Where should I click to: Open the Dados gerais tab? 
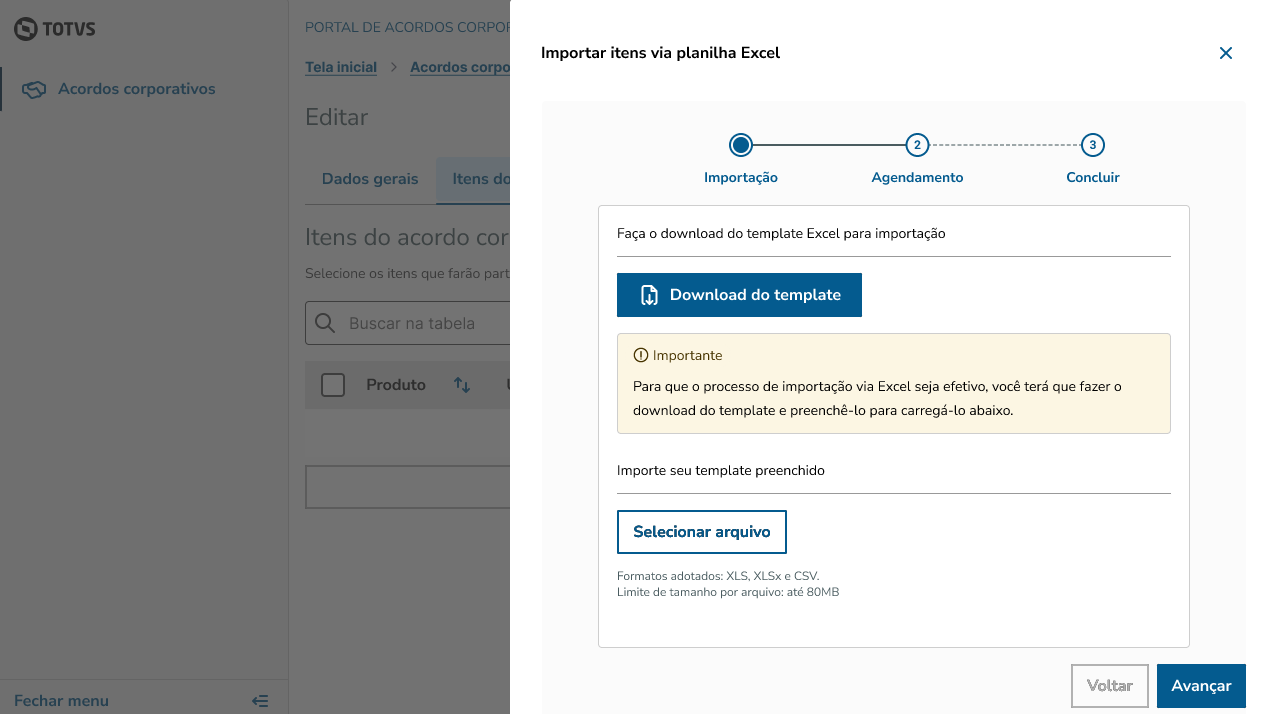point(370,179)
